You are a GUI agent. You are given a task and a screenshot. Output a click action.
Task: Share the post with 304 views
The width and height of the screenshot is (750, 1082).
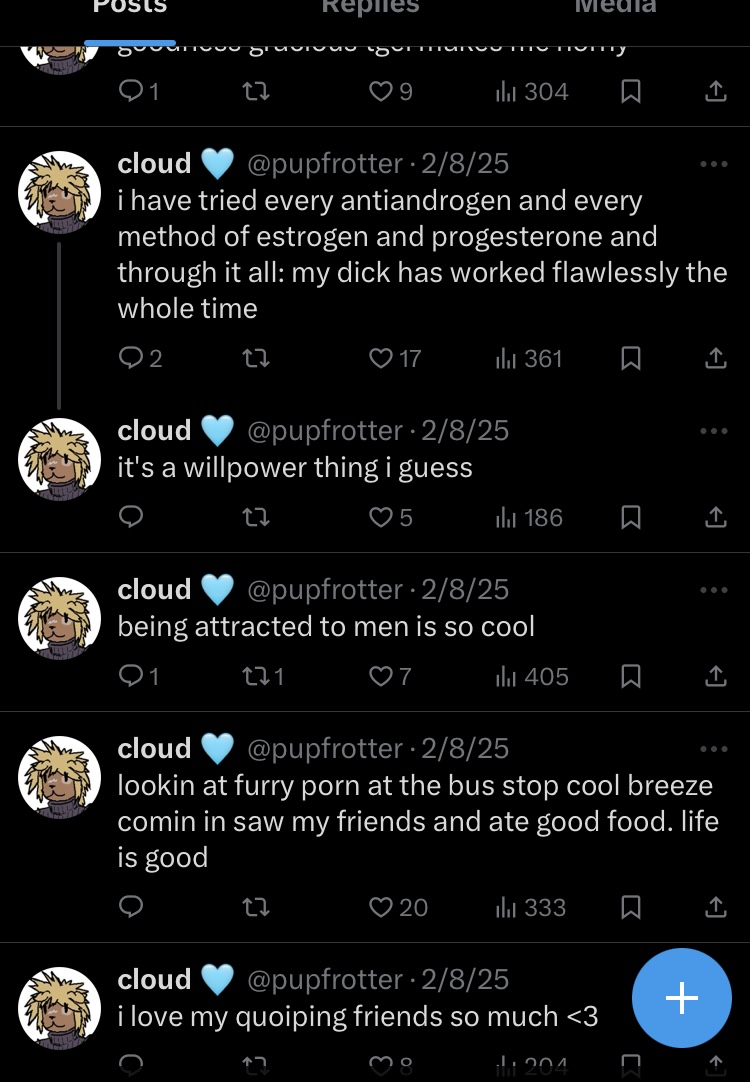pyautogui.click(x=715, y=92)
